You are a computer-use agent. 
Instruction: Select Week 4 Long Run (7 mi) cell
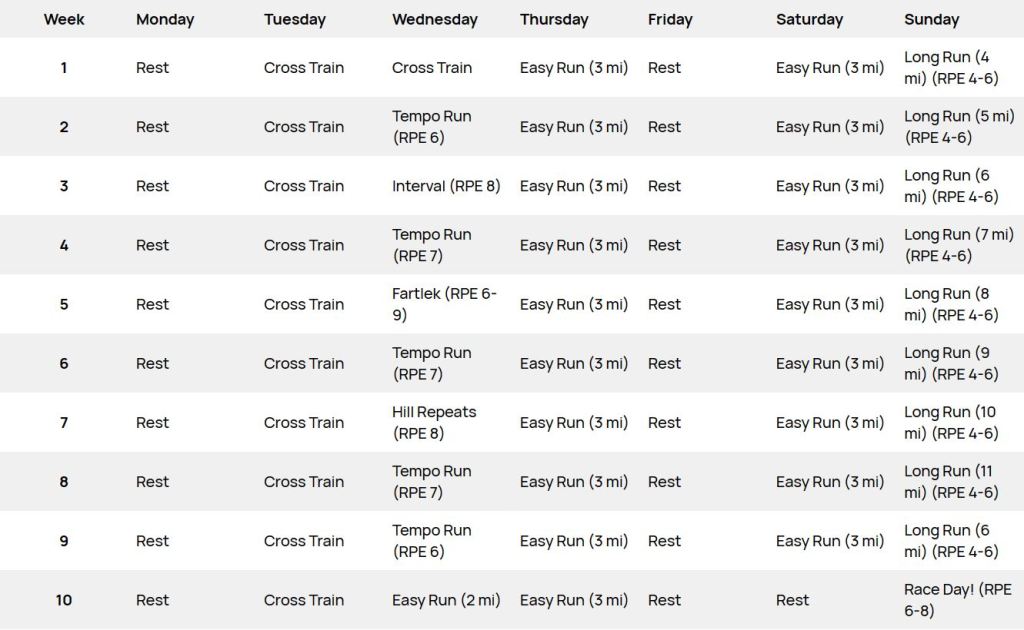pos(958,245)
